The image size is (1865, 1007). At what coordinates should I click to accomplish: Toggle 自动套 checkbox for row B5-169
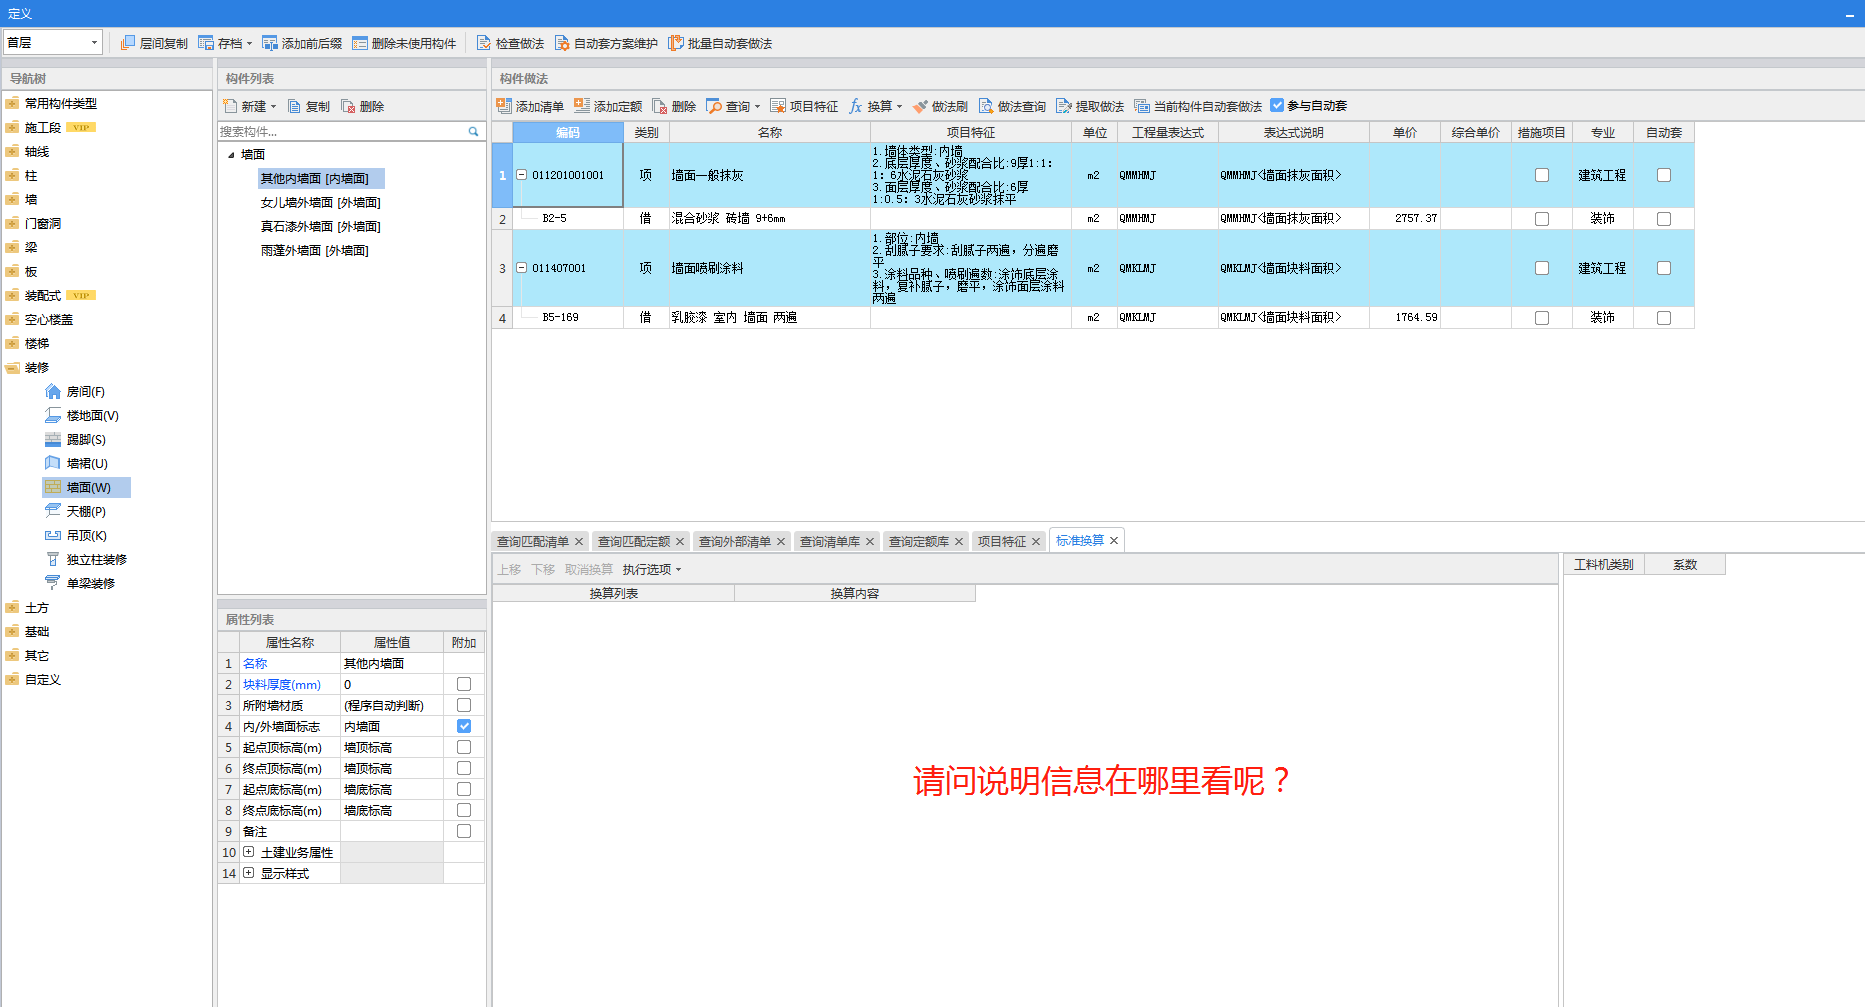[1664, 318]
